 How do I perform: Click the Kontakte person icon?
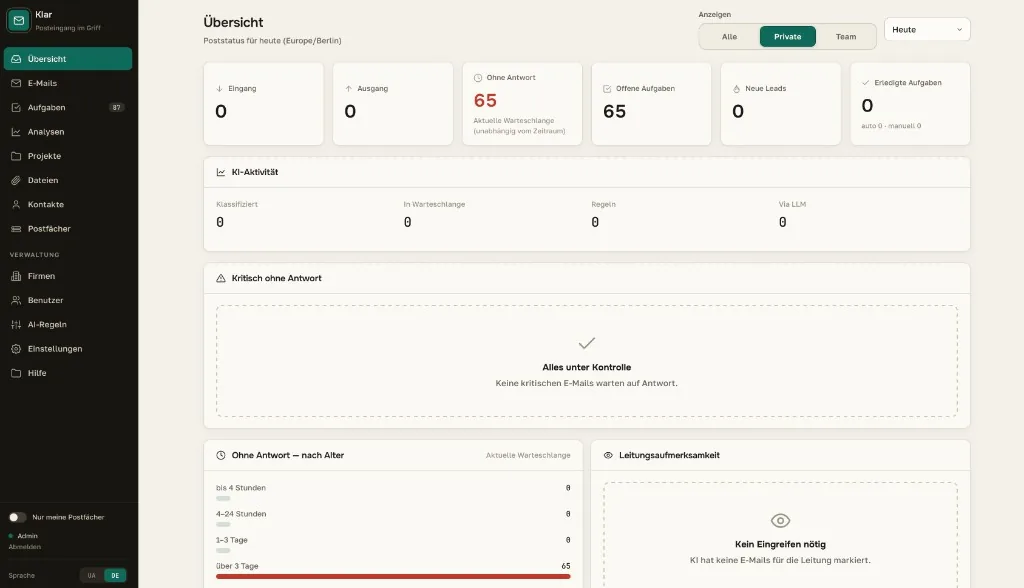tap(16, 204)
